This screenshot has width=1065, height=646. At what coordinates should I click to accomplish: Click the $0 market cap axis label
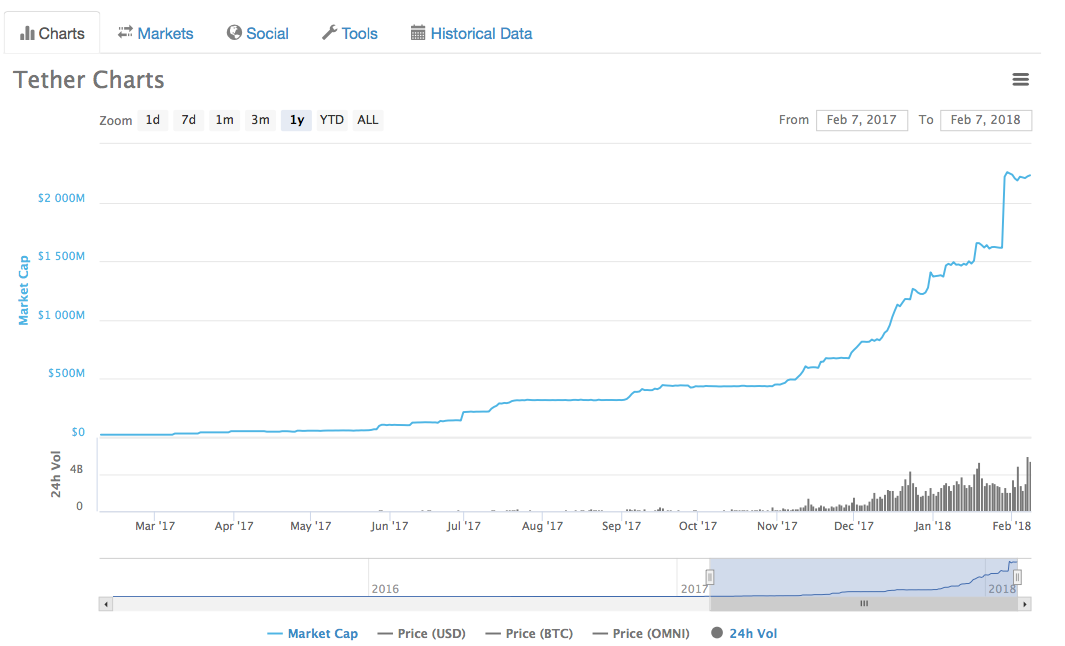[x=78, y=432]
